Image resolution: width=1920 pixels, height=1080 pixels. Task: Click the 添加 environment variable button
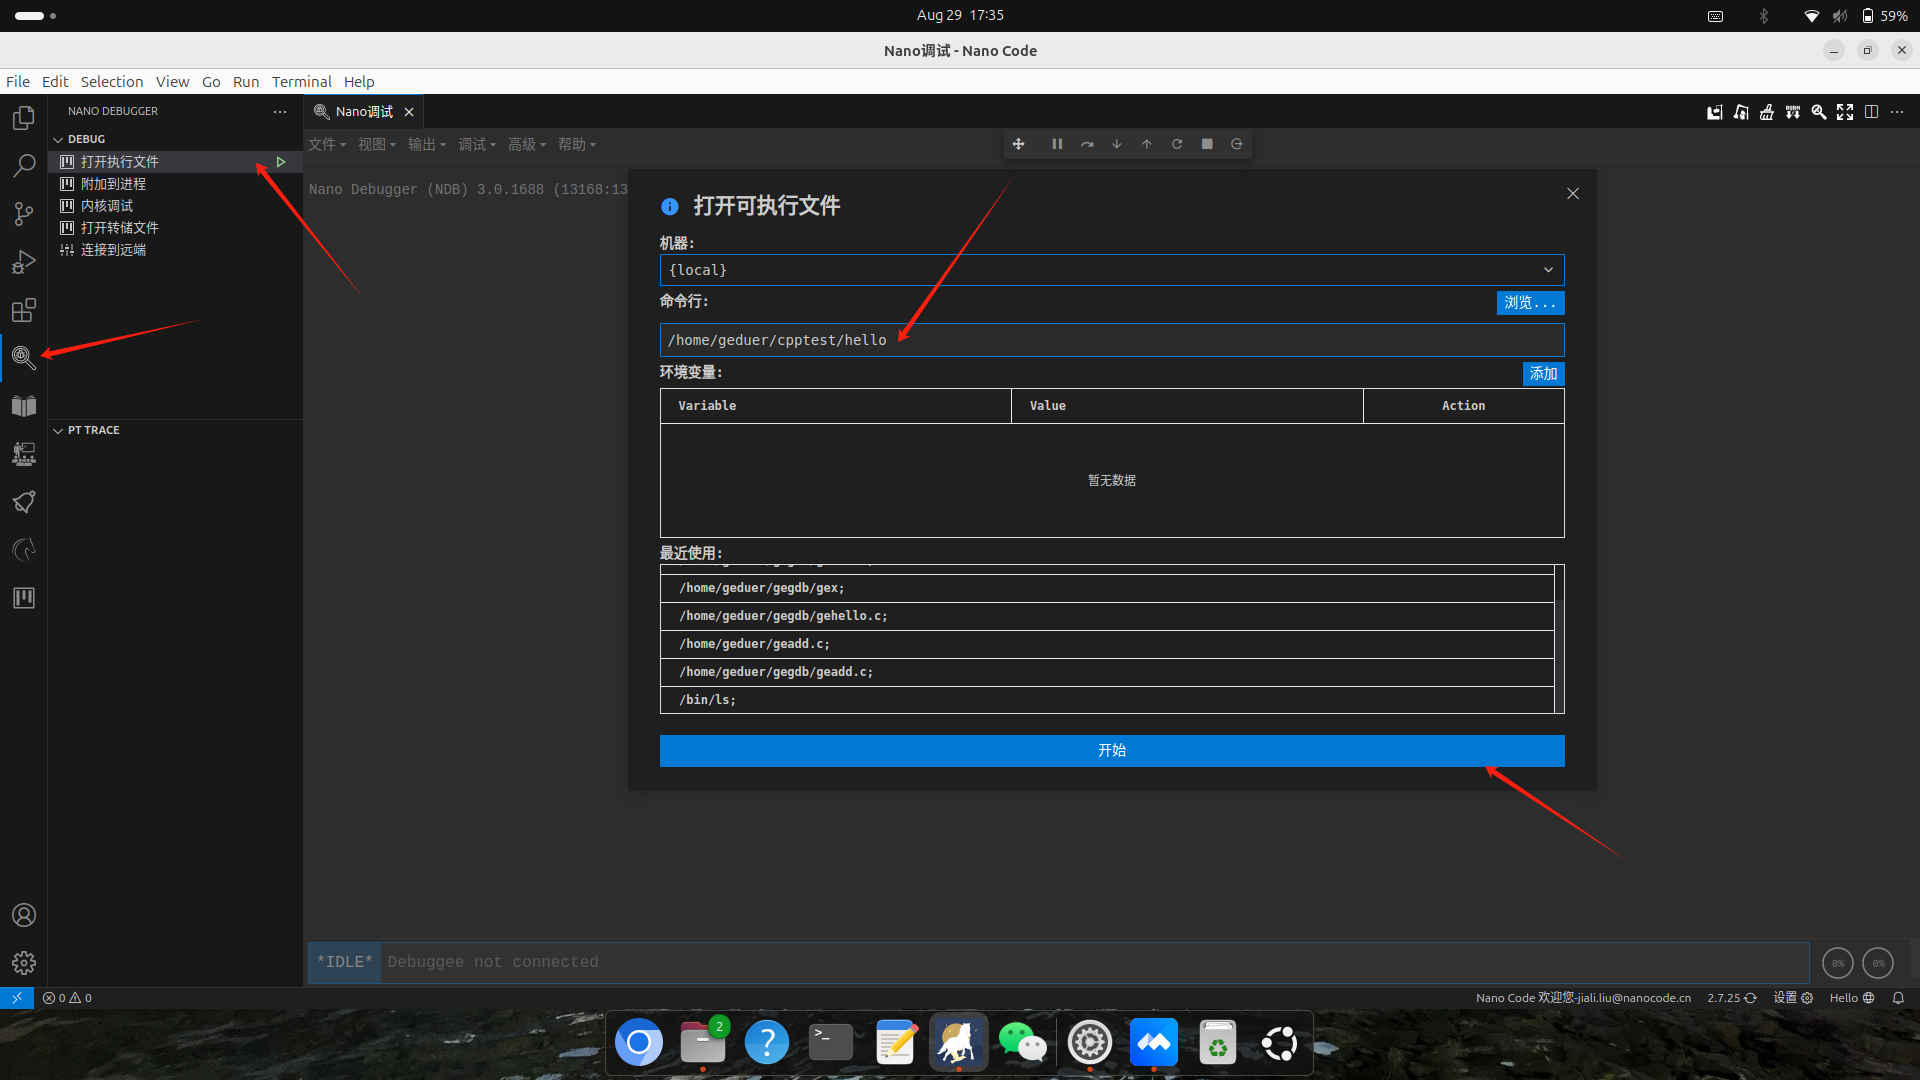pyautogui.click(x=1543, y=374)
